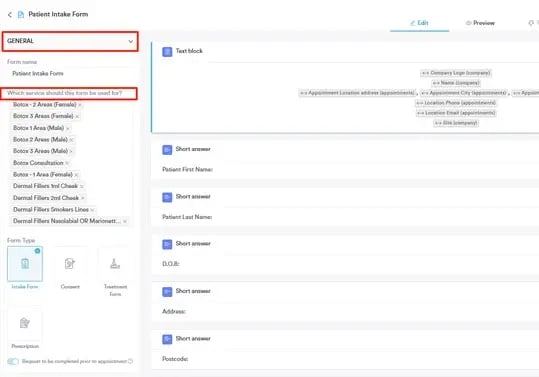
Task: Click the Patient Last Name question label
Action: pyautogui.click(x=187, y=217)
